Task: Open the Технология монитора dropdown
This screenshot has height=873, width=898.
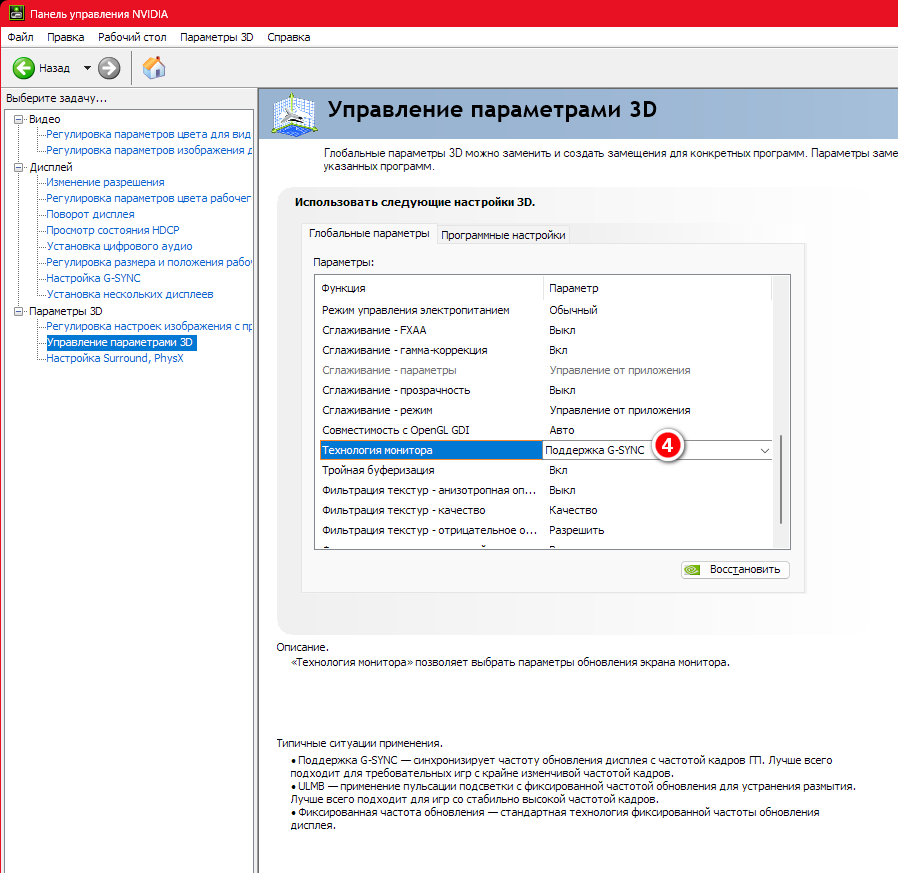Action: 764,451
